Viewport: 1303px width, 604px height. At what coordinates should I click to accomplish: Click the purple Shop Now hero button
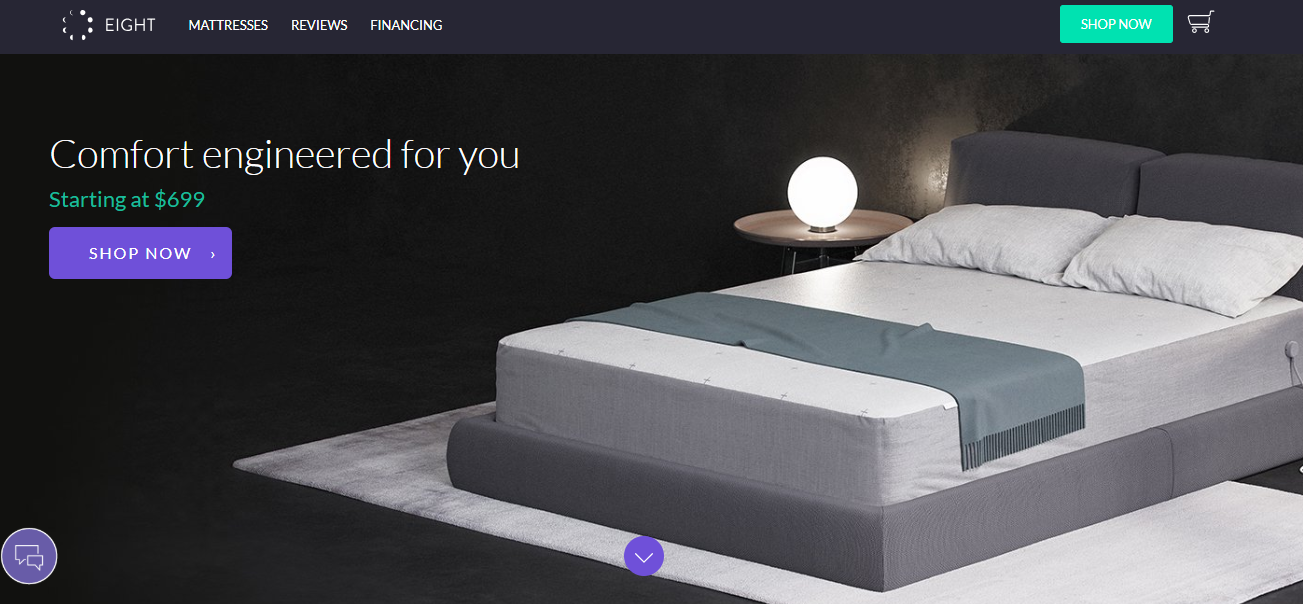[x=140, y=253]
